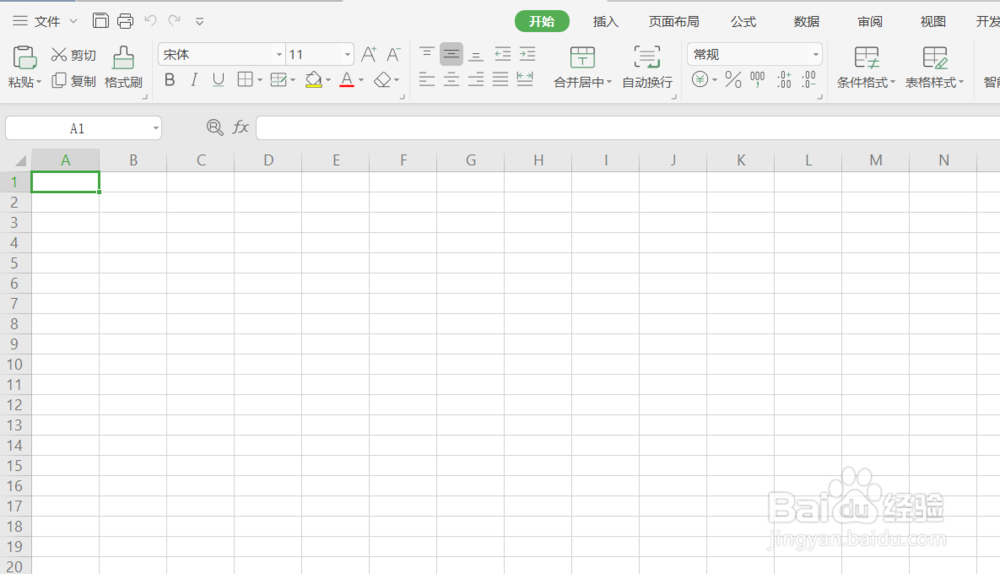The width and height of the screenshot is (1000, 574).
Task: Click the Undo arrow
Action: 151,20
